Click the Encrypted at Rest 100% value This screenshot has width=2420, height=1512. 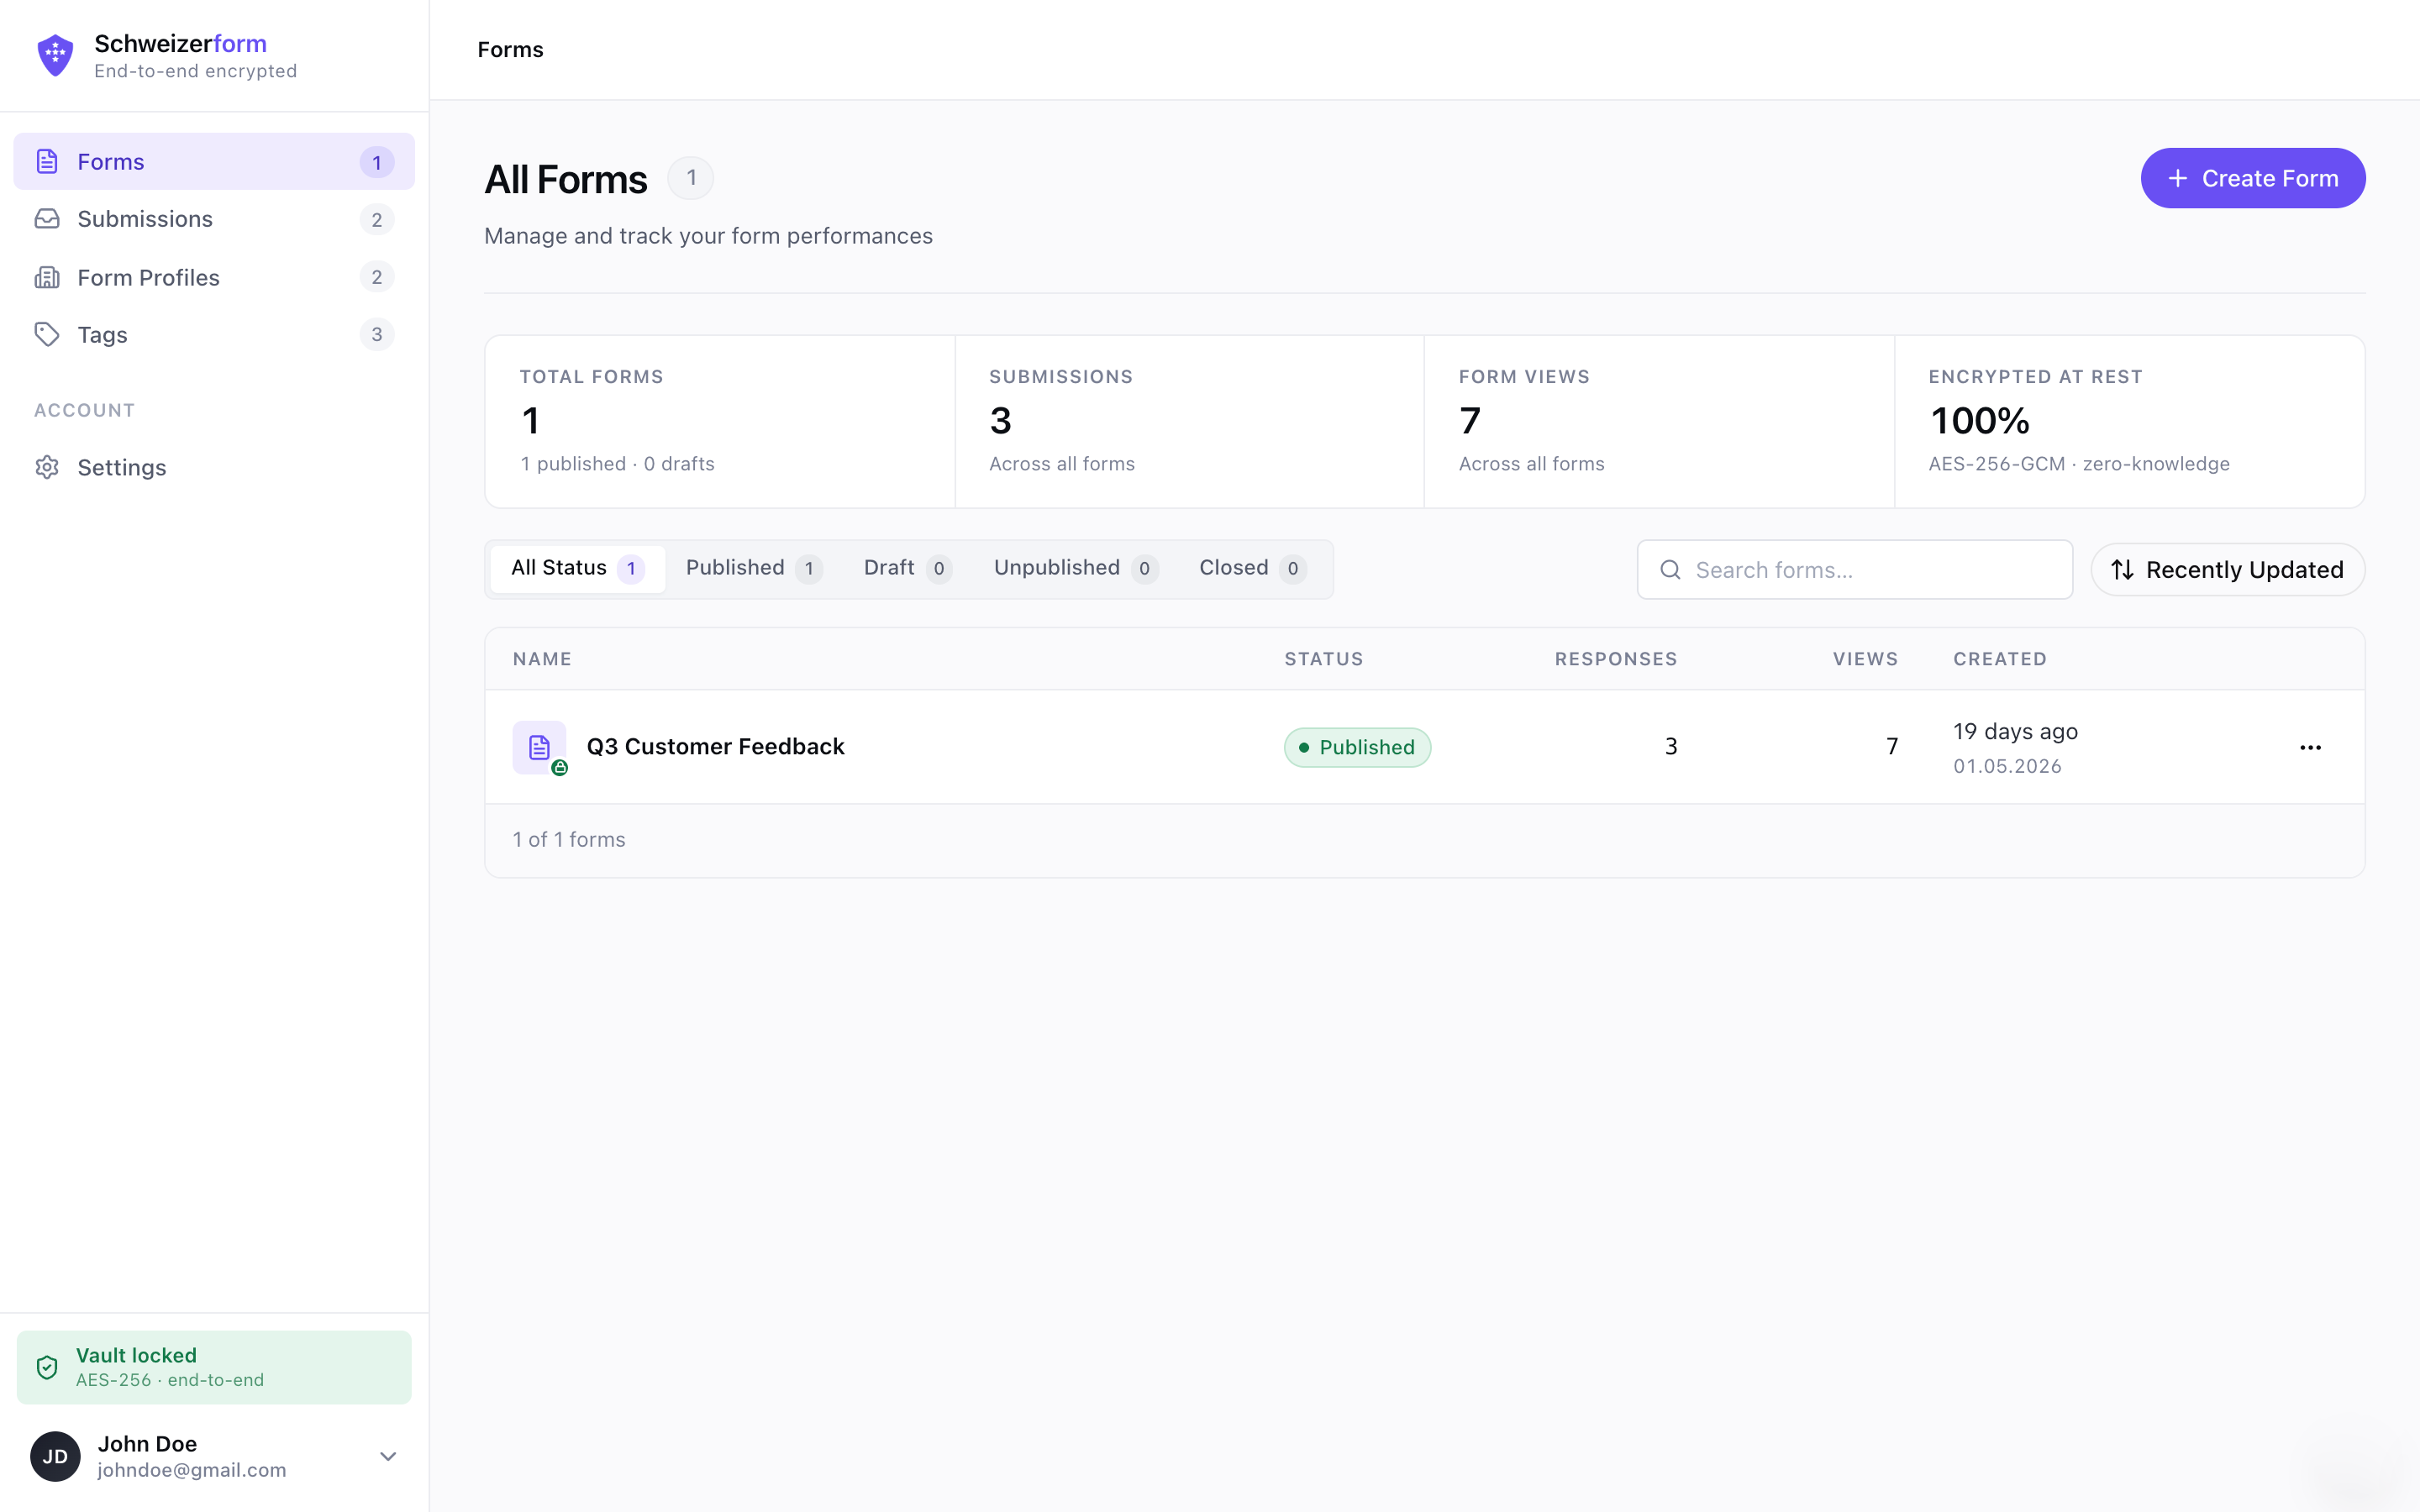[1980, 421]
